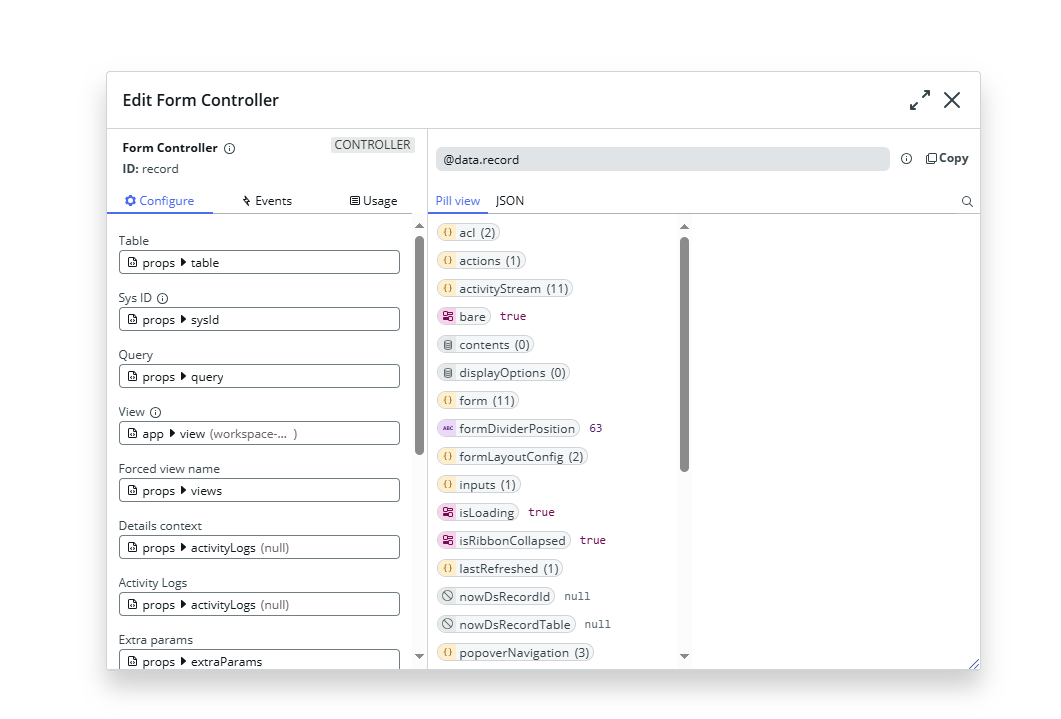This screenshot has height=719, width=1061.
Task: Copy the data record path
Action: 947,158
